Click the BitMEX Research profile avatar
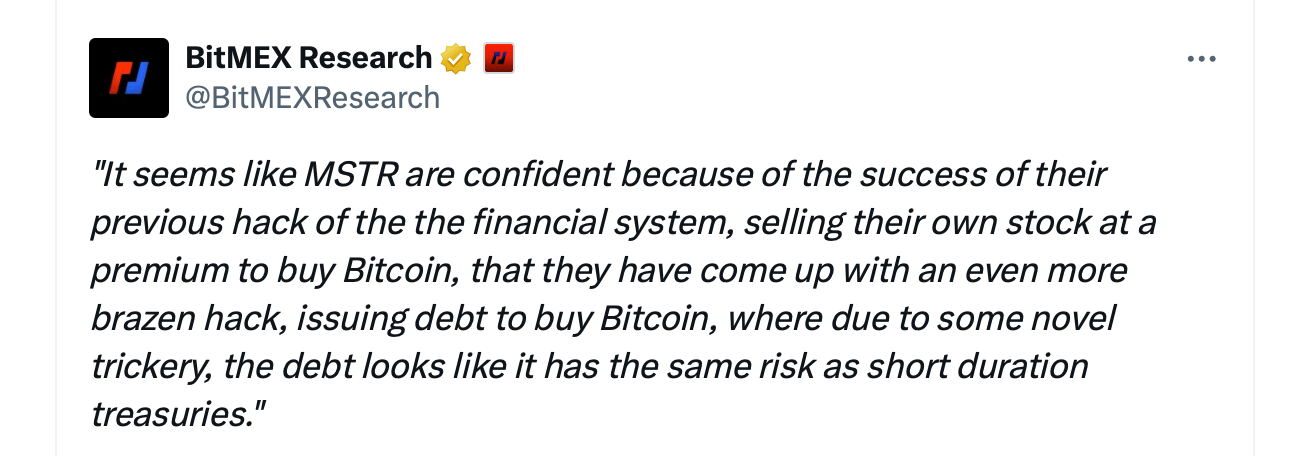Viewport: 1294px width, 456px height. click(128, 78)
